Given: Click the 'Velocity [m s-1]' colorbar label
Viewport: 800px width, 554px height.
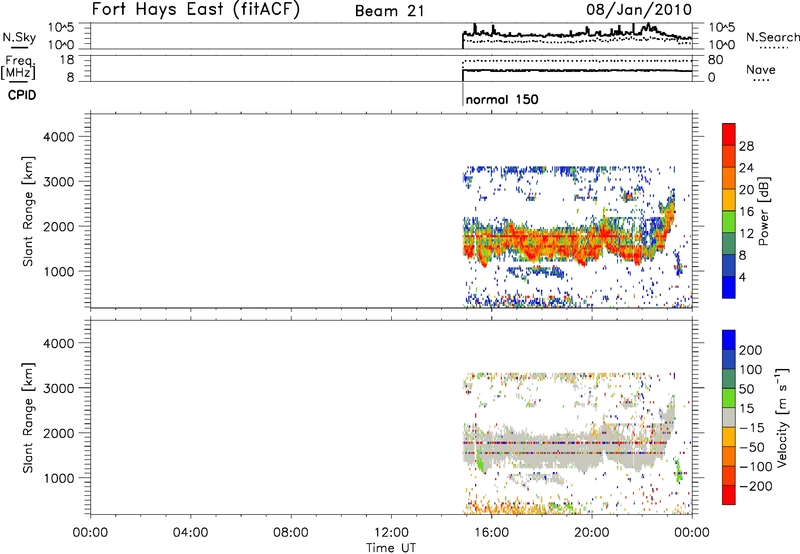Looking at the screenshot, I should tap(782, 417).
